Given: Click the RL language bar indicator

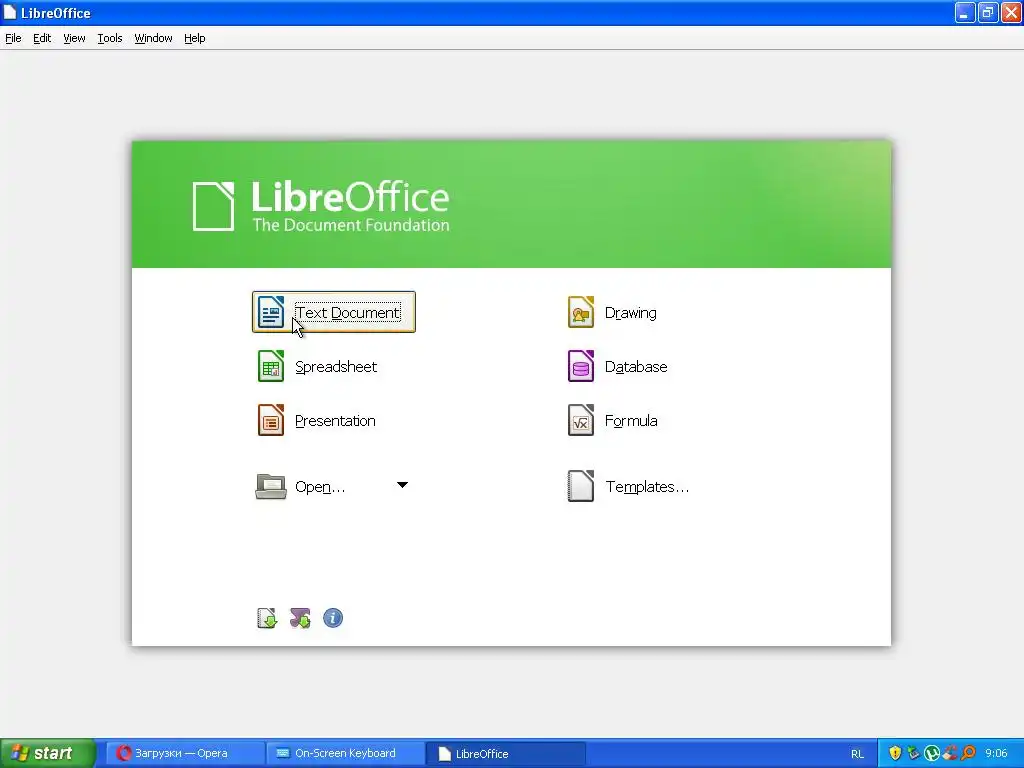Looking at the screenshot, I should pyautogui.click(x=857, y=754).
